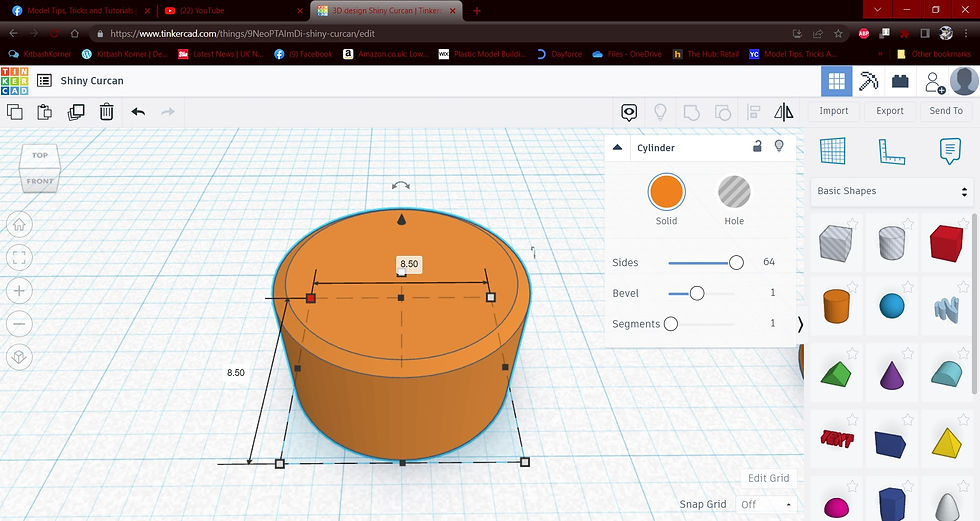The image size is (980, 521).
Task: Click the Export button
Action: coord(890,111)
